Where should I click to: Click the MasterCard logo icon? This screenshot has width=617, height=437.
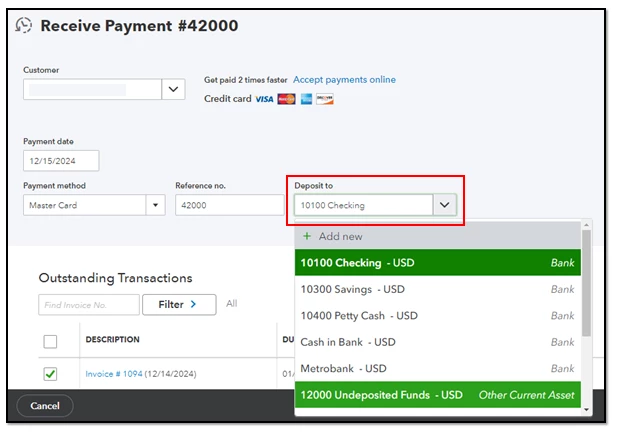click(286, 99)
